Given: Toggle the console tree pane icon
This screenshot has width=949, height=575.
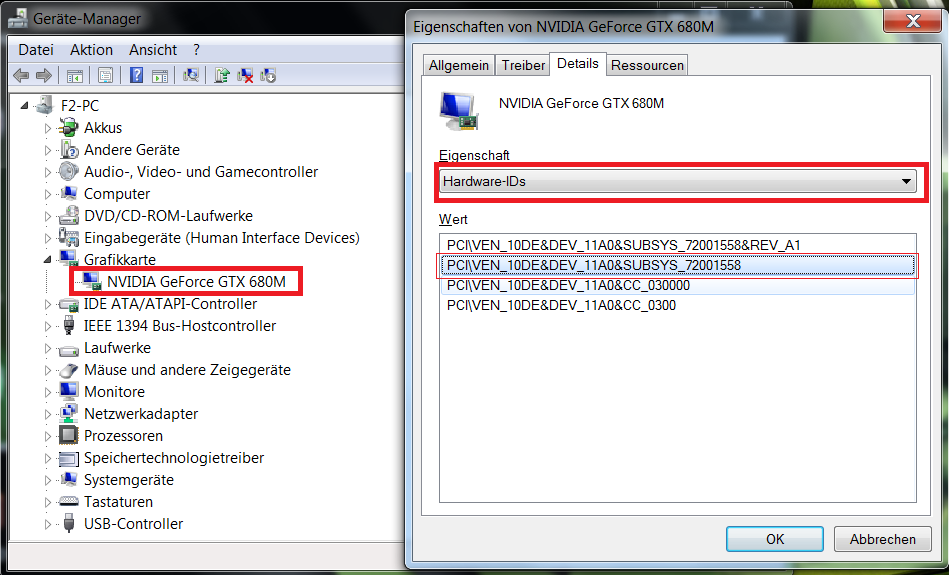Looking at the screenshot, I should [74, 76].
